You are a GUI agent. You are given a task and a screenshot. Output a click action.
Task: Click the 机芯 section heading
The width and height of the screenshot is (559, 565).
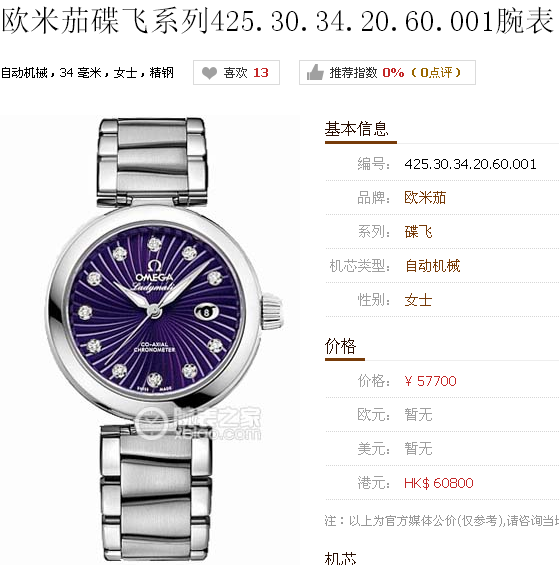341,558
